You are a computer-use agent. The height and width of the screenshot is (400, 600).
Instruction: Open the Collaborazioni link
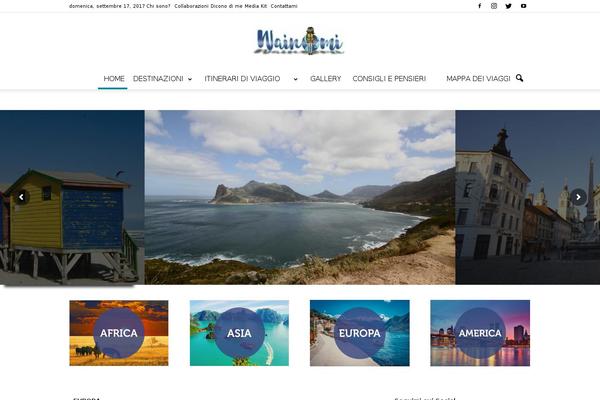tap(192, 6)
